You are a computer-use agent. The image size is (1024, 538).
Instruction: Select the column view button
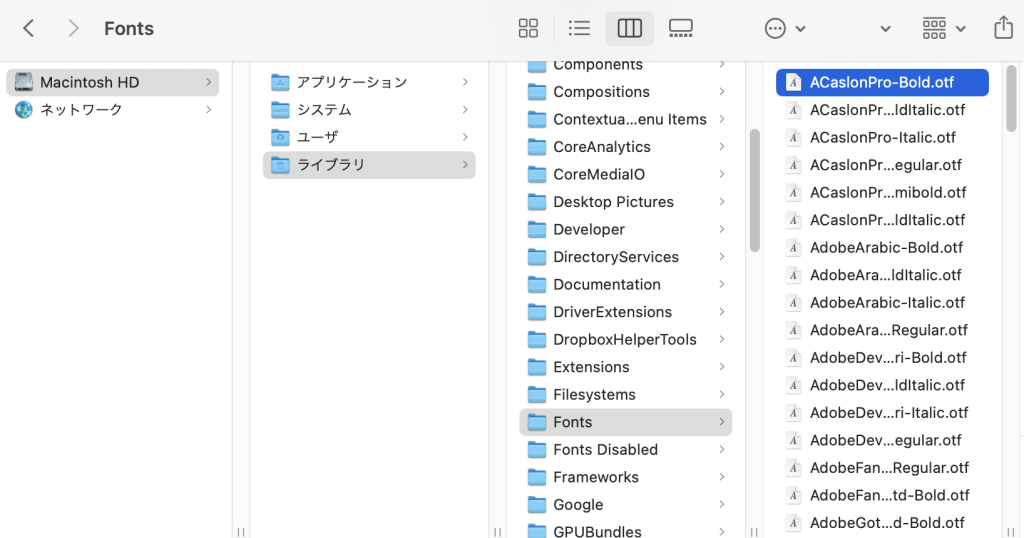pyautogui.click(x=629, y=28)
